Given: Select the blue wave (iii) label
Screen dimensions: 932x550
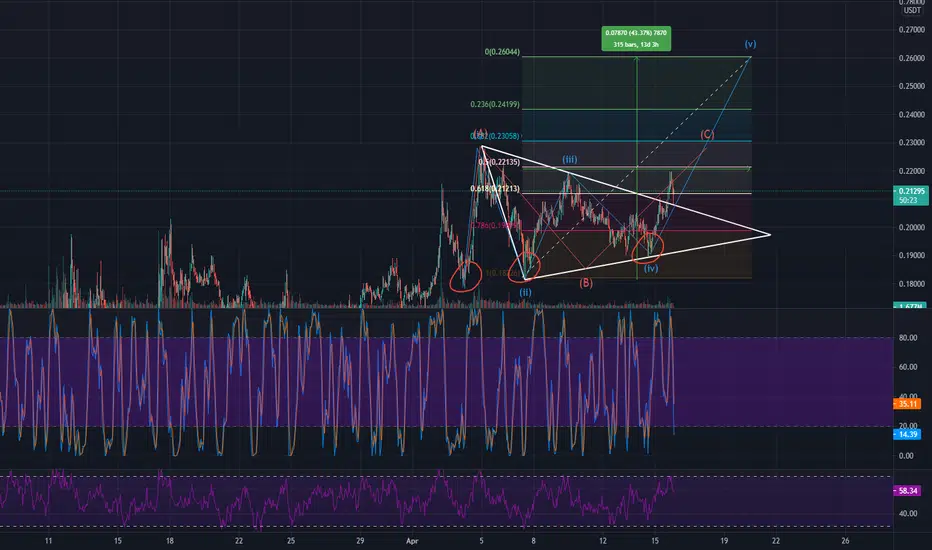Looking at the screenshot, I should coord(570,159).
